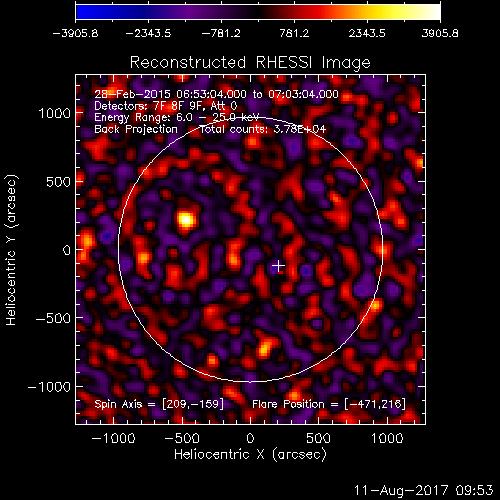Click the colorbar label -2343.5

148,33
